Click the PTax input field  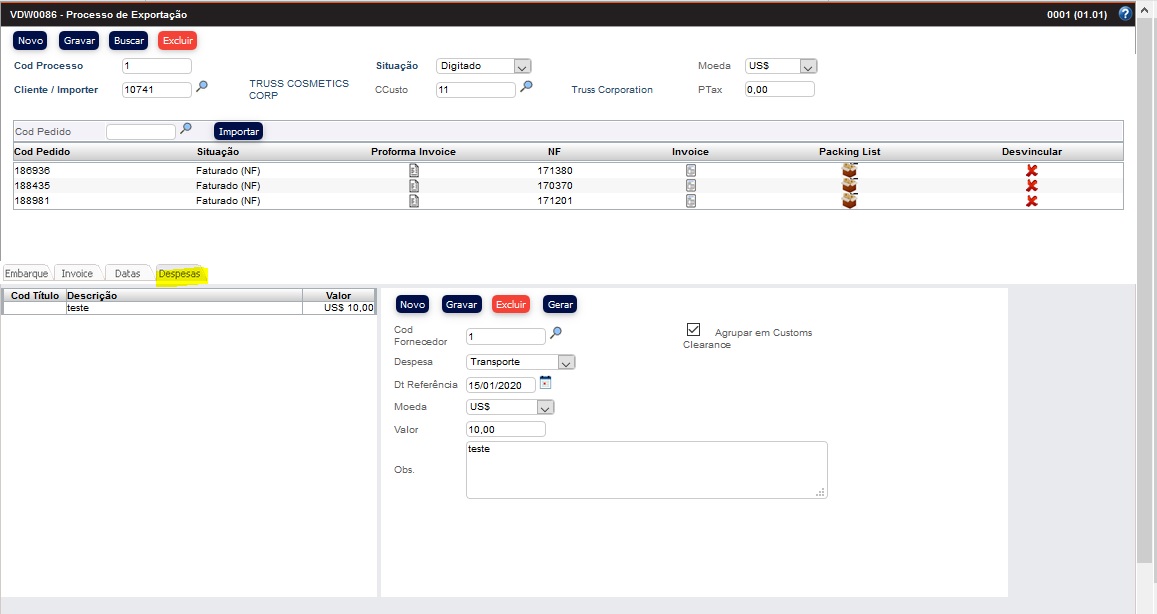779,89
